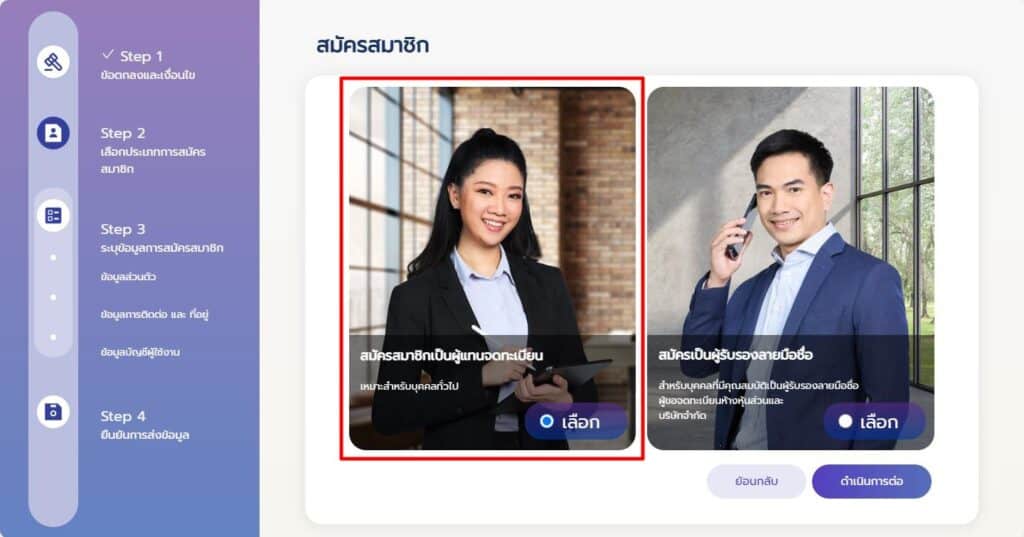Click the save disk icon for Step 4
Viewport: 1024px width, 537px height.
coord(53,412)
